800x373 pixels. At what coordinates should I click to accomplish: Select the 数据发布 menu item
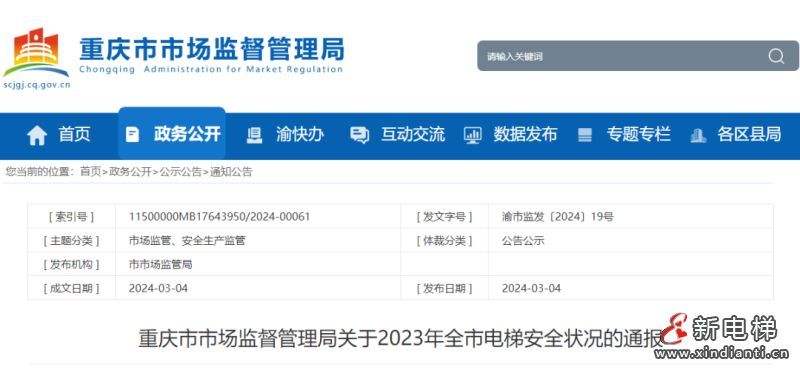pyautogui.click(x=525, y=135)
